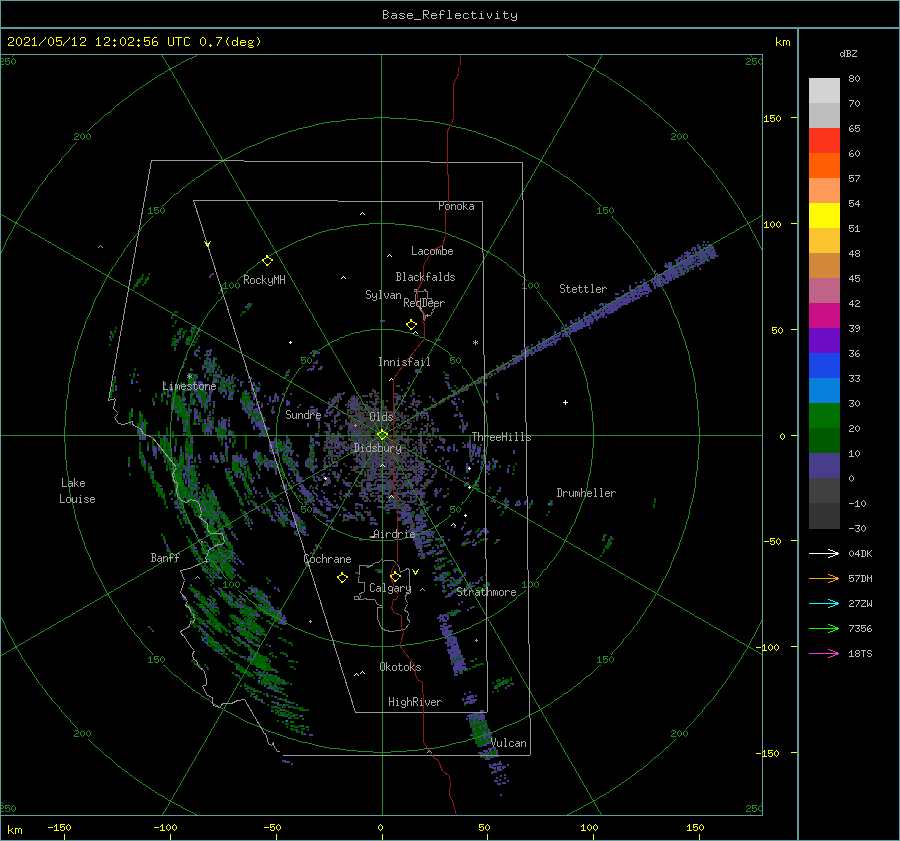The image size is (900, 841).
Task: Pick the royal blue 33-36 dBZ swatch
Action: (824, 366)
